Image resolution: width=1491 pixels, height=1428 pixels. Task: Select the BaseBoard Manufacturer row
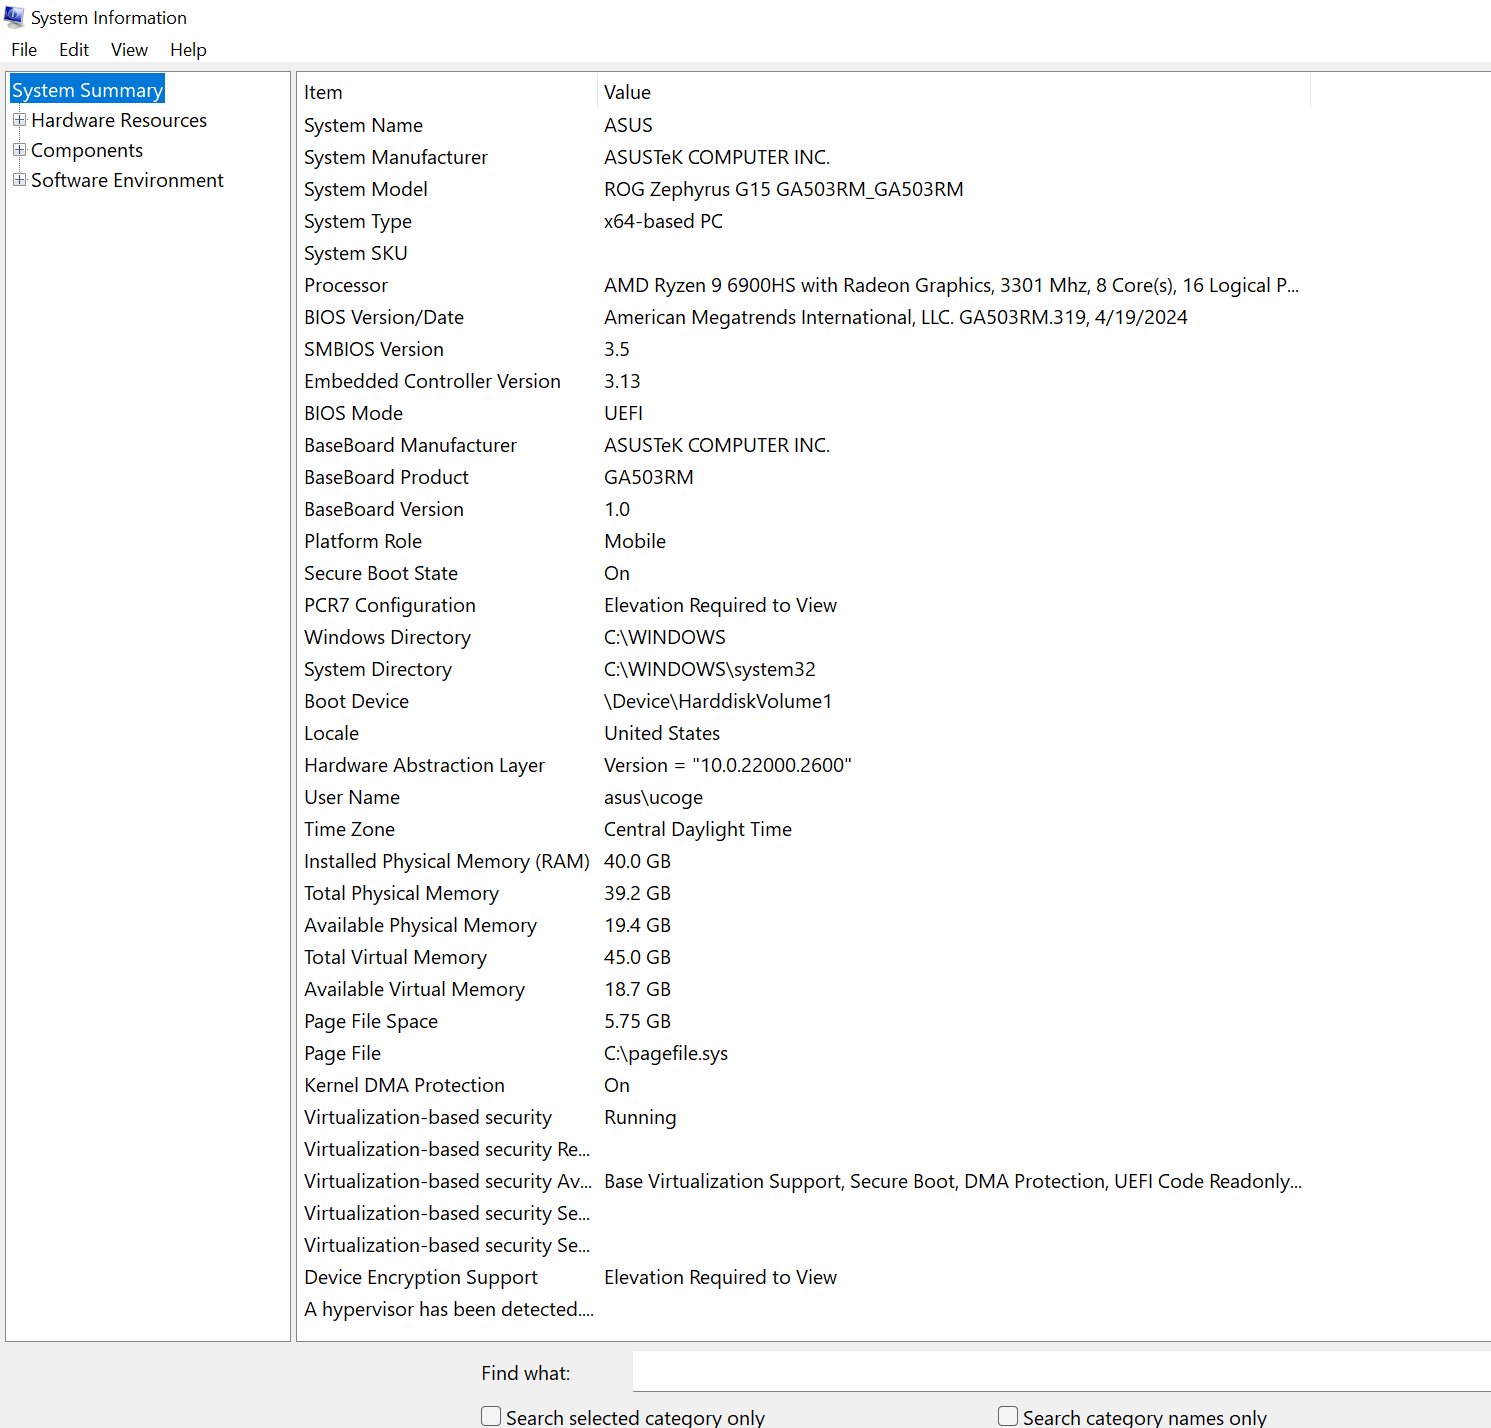(804, 445)
